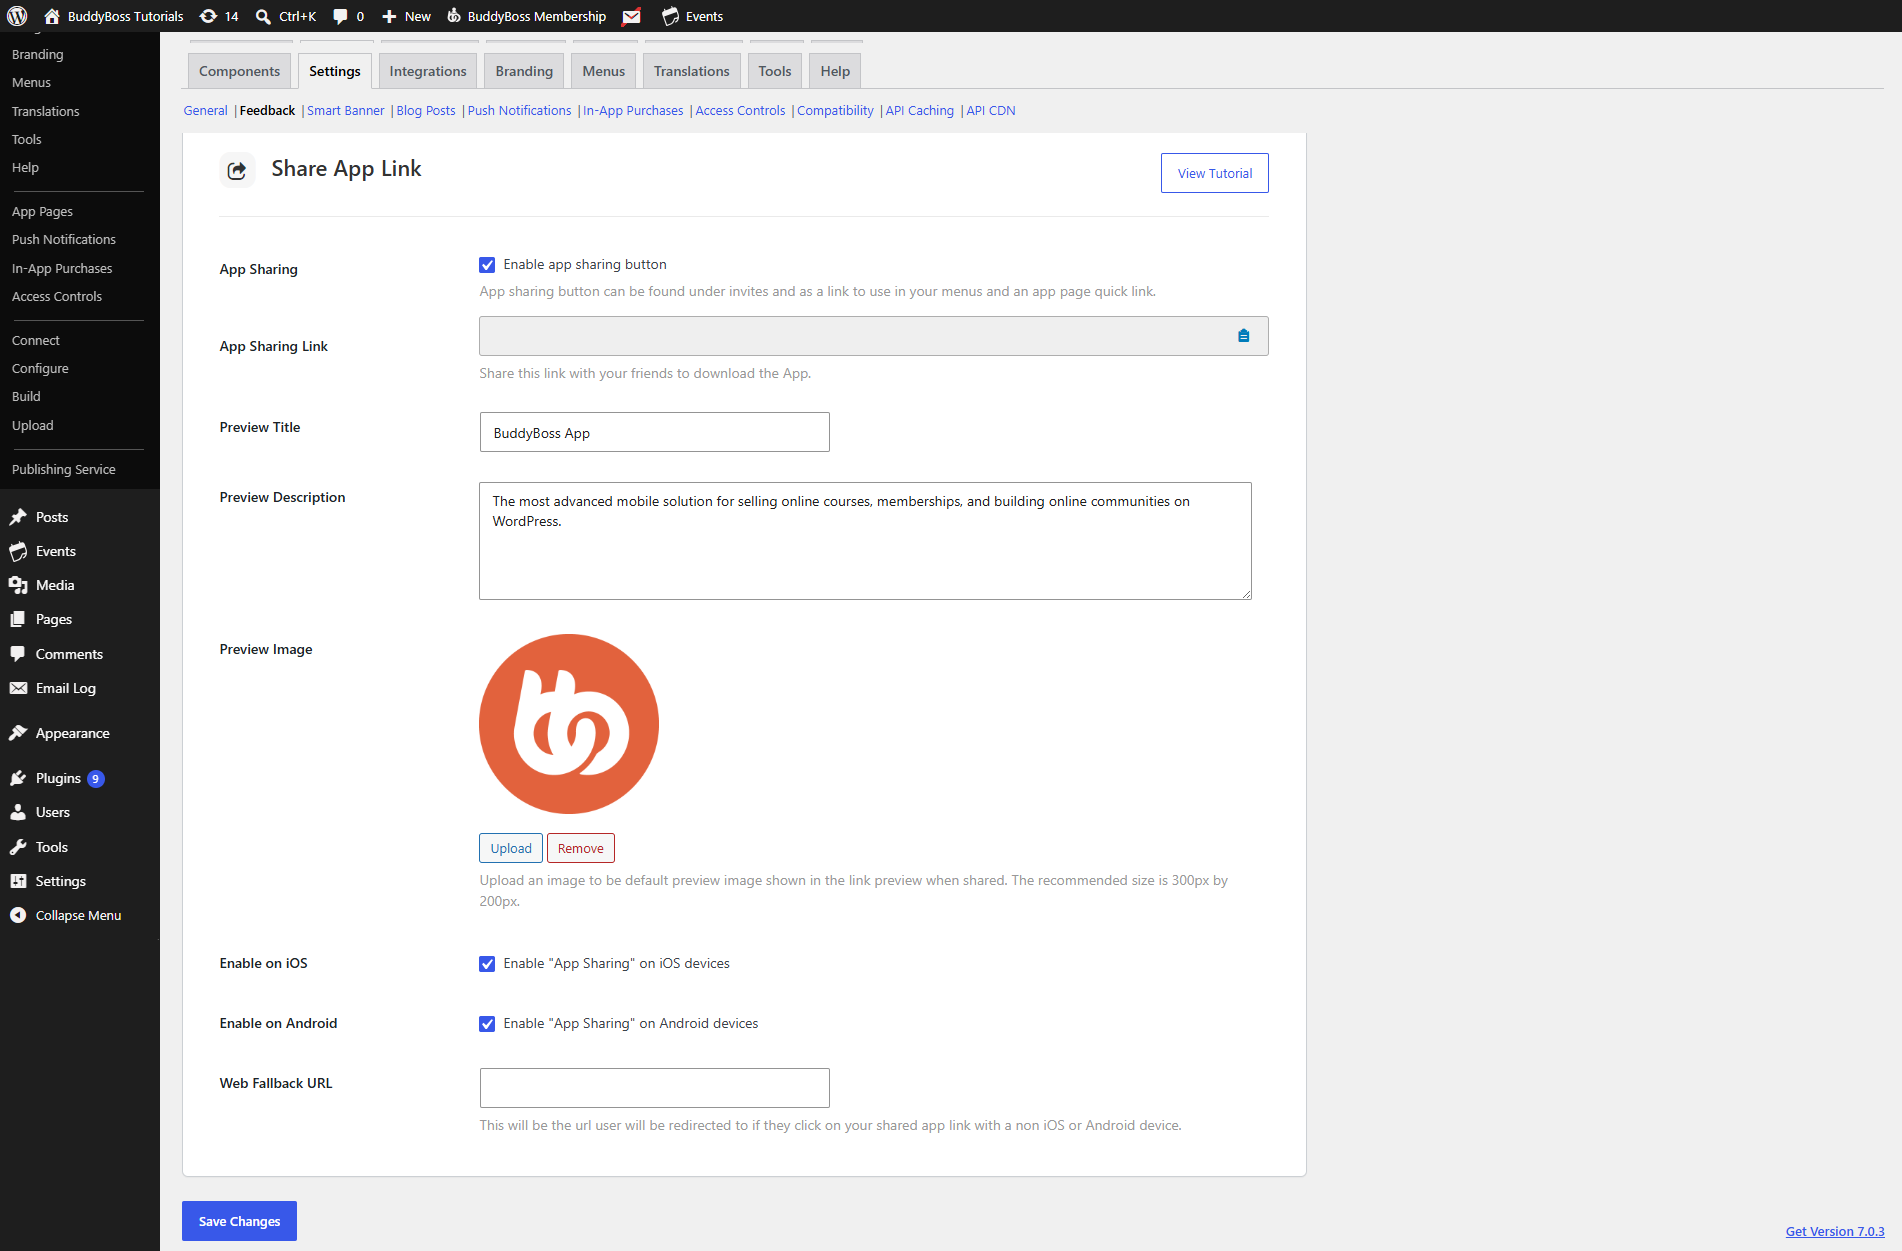Click the plus New icon
The image size is (1902, 1251).
point(390,16)
